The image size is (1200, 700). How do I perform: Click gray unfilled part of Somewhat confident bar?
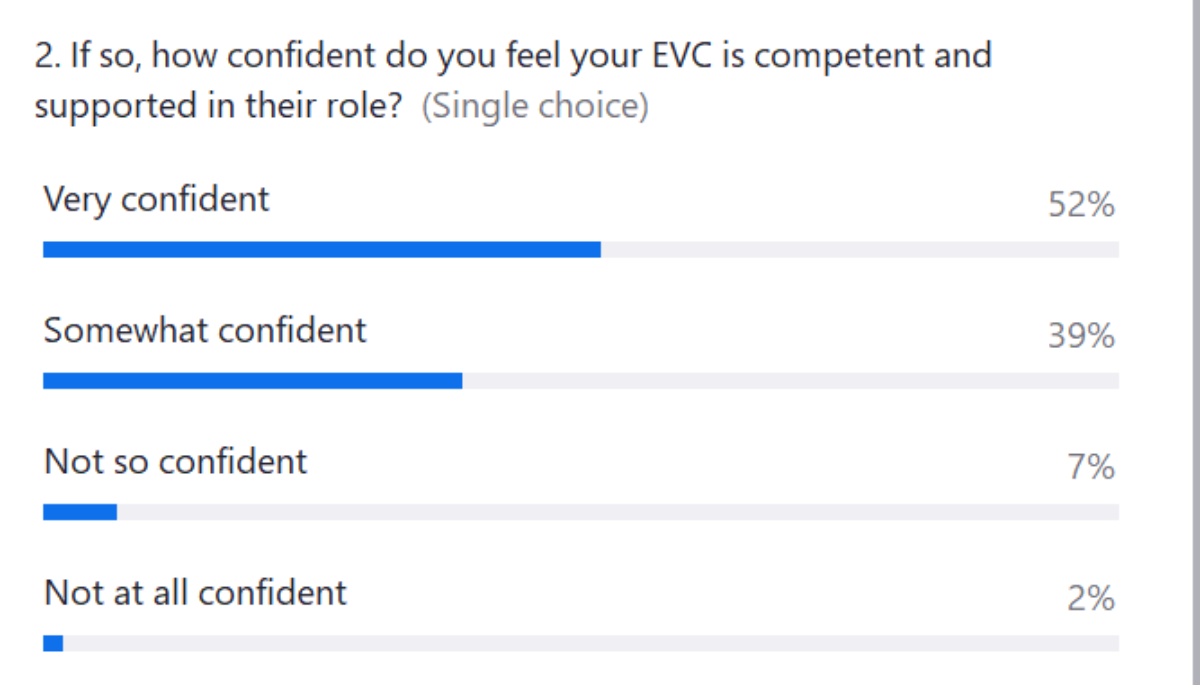point(790,381)
